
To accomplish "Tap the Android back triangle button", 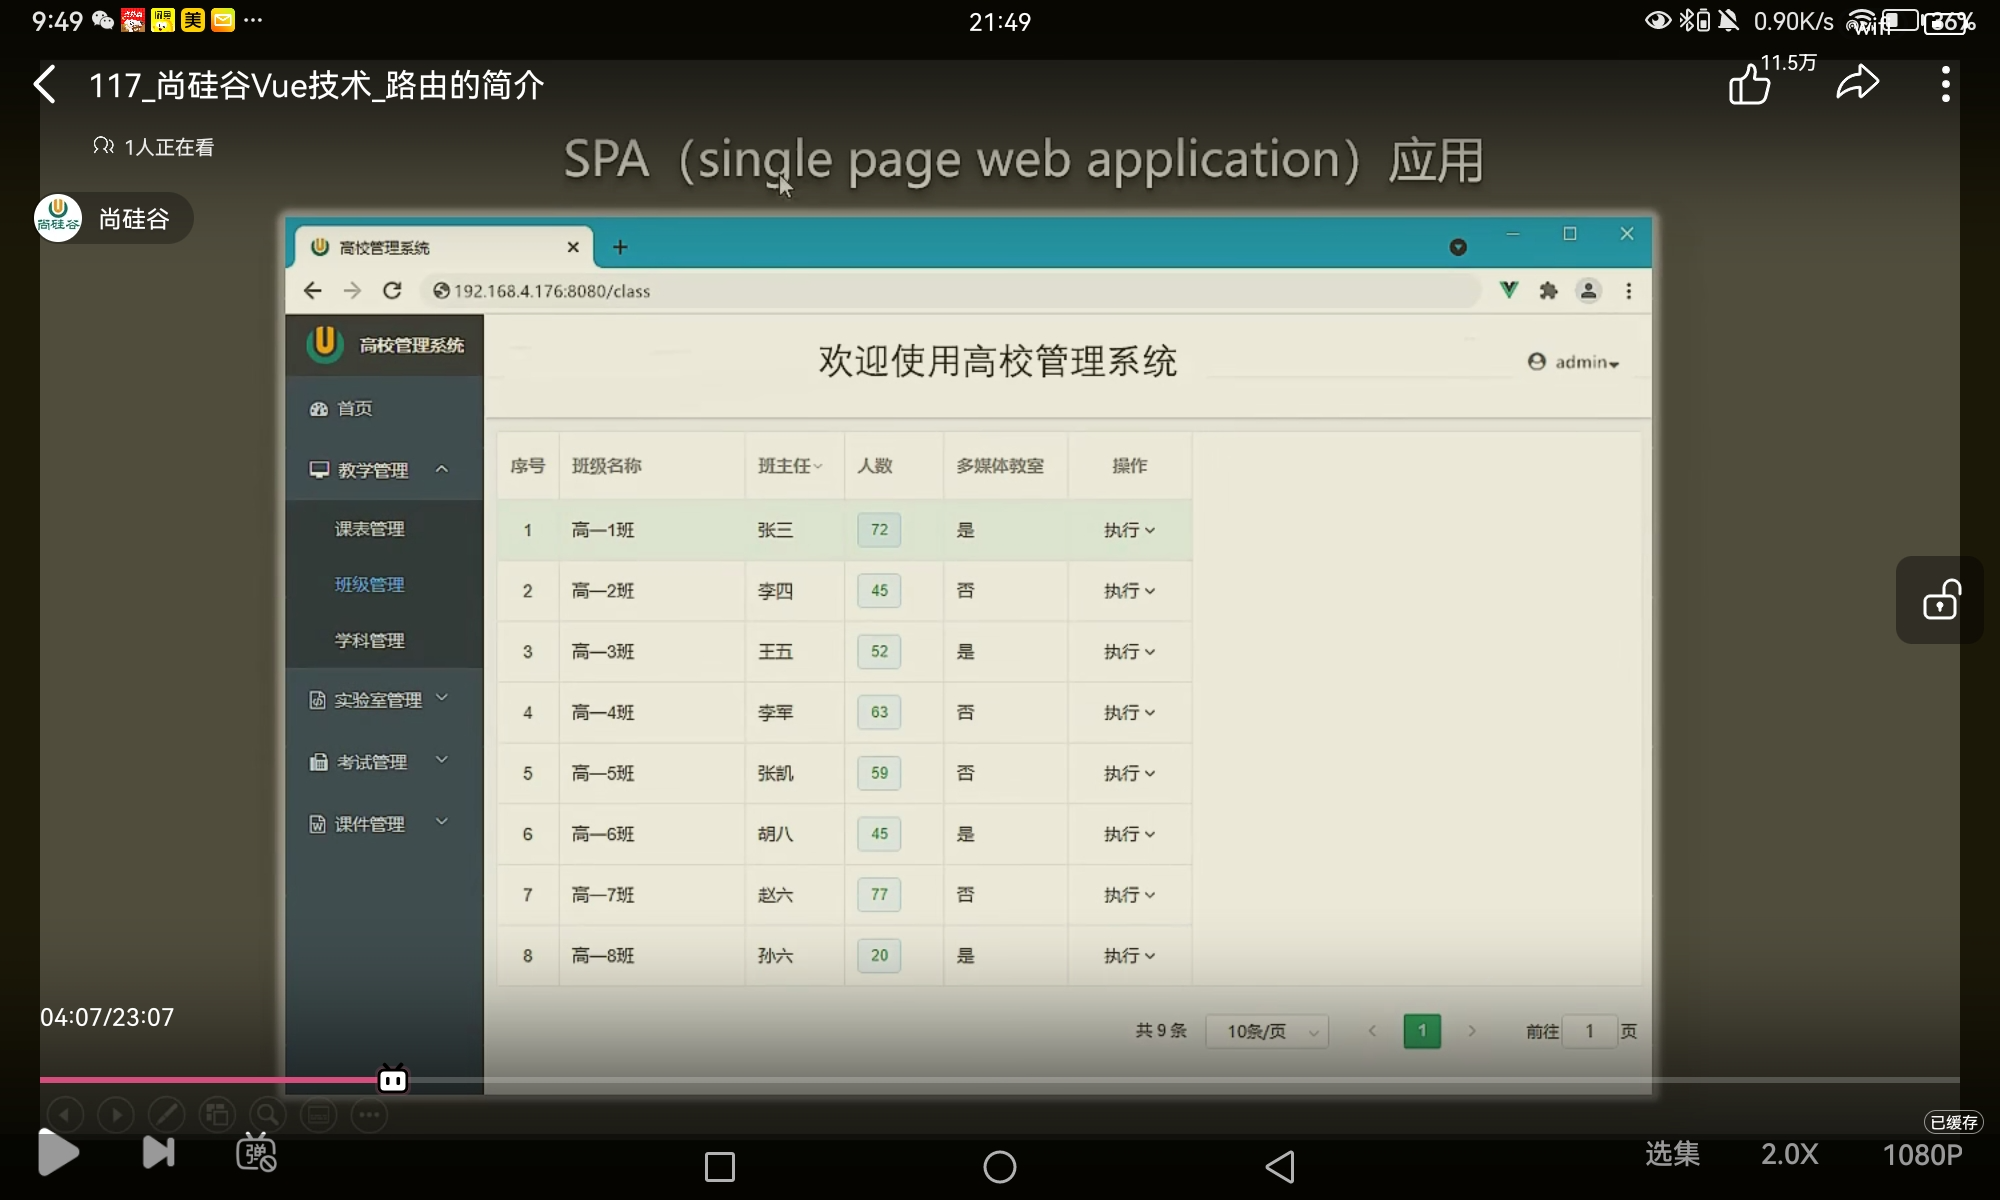I will pyautogui.click(x=1280, y=1166).
